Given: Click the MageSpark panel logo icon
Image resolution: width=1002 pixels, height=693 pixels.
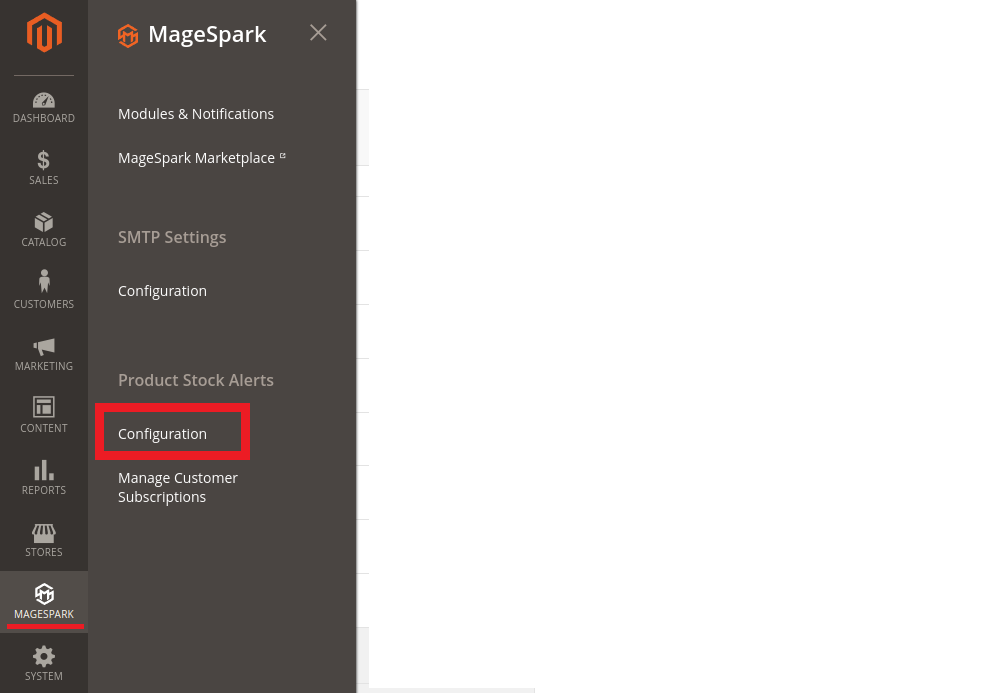Looking at the screenshot, I should pyautogui.click(x=128, y=36).
